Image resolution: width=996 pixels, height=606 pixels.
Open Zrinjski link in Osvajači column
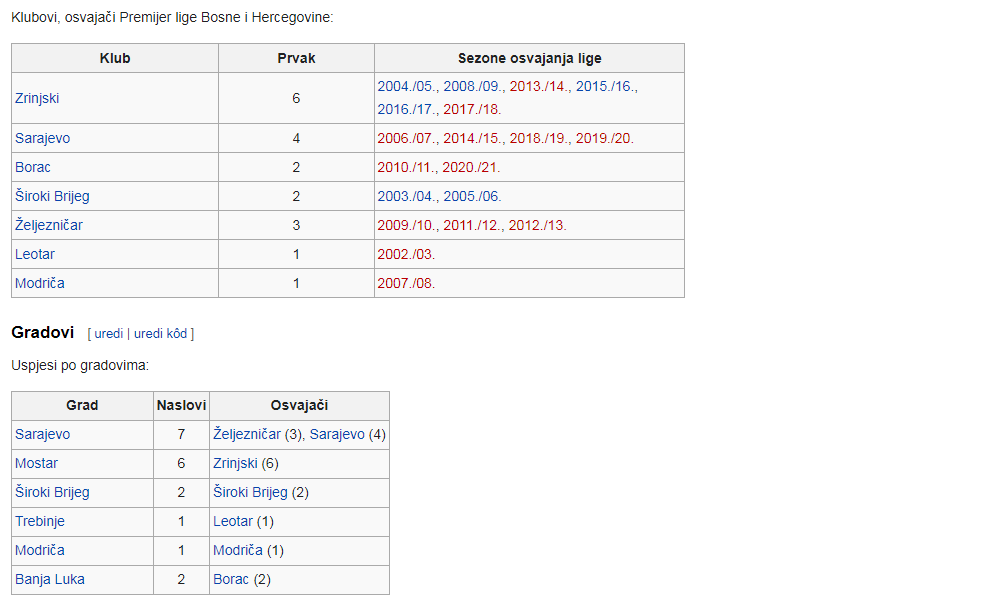(235, 463)
